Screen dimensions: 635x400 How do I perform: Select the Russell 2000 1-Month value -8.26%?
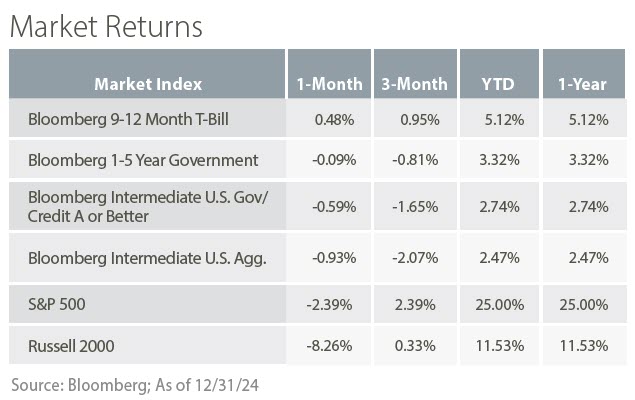328,346
